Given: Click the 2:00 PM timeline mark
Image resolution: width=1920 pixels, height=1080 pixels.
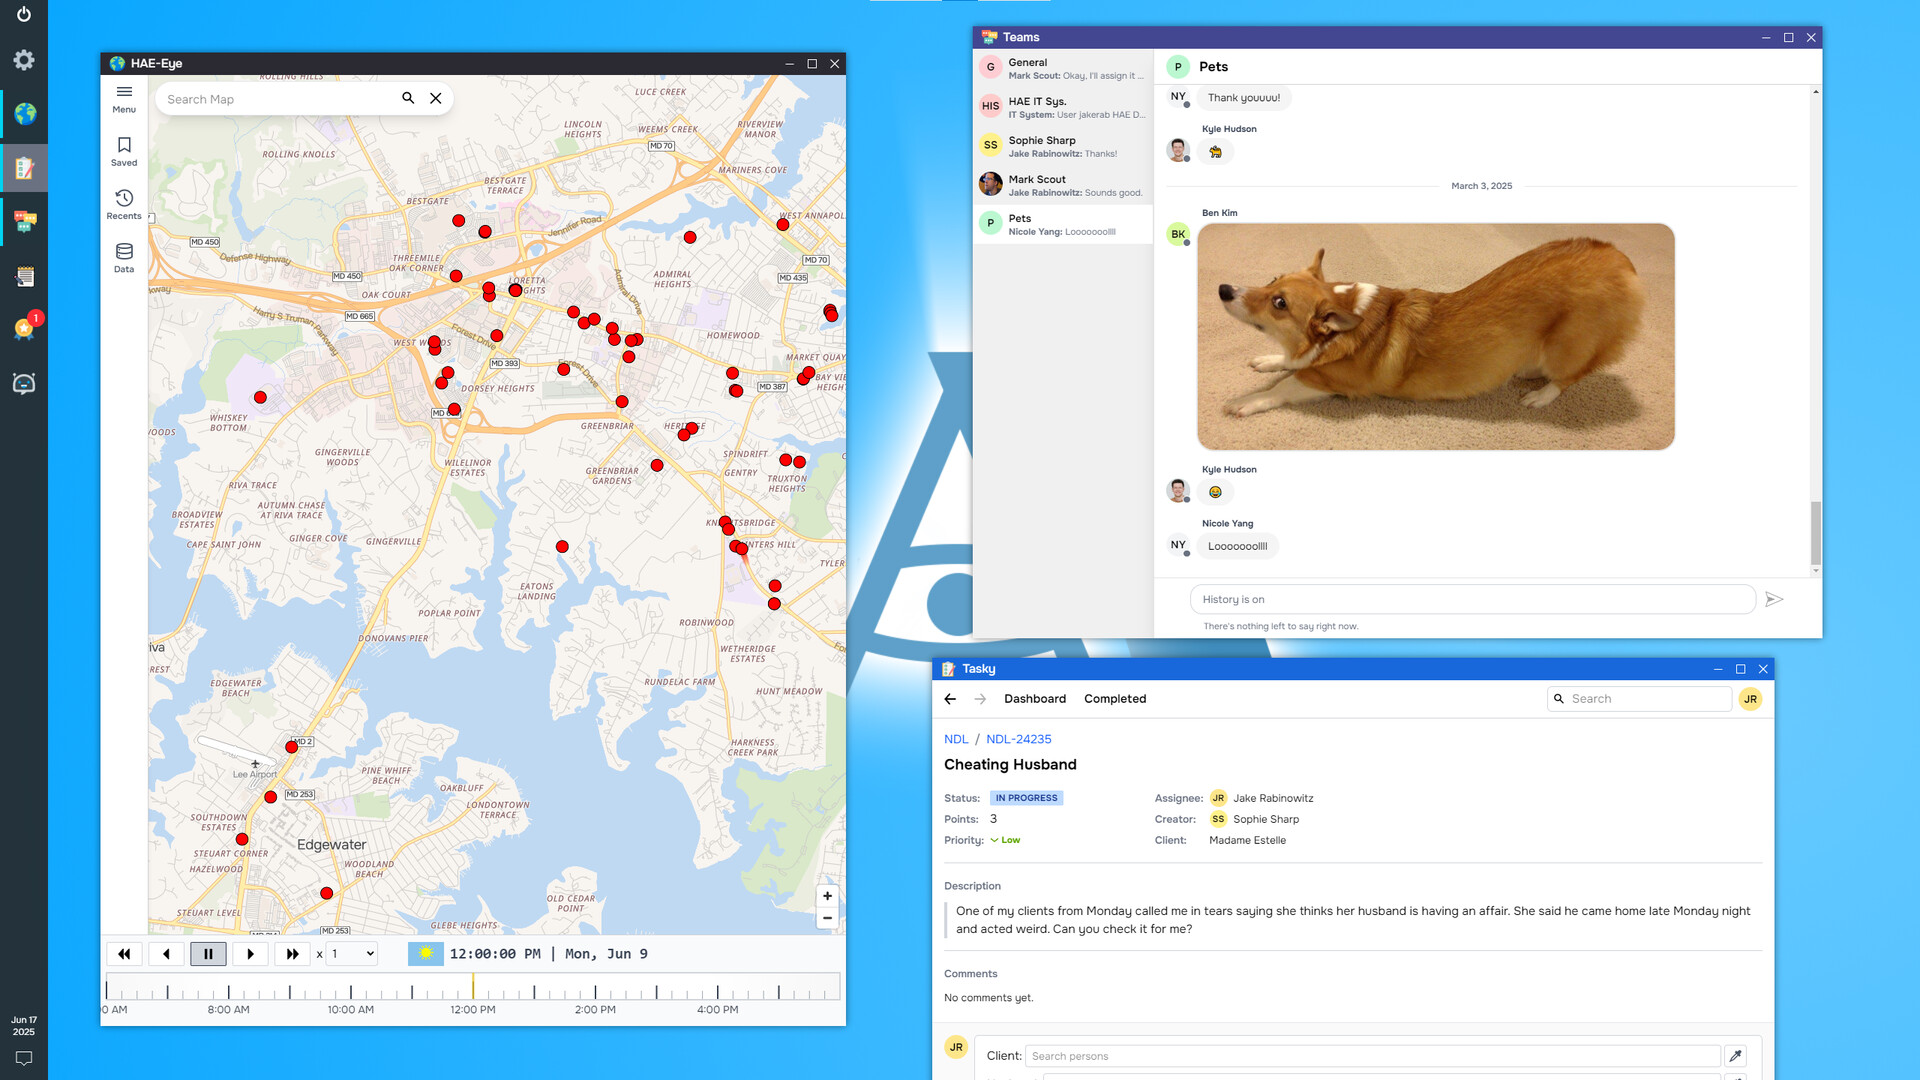Looking at the screenshot, I should pyautogui.click(x=595, y=991).
